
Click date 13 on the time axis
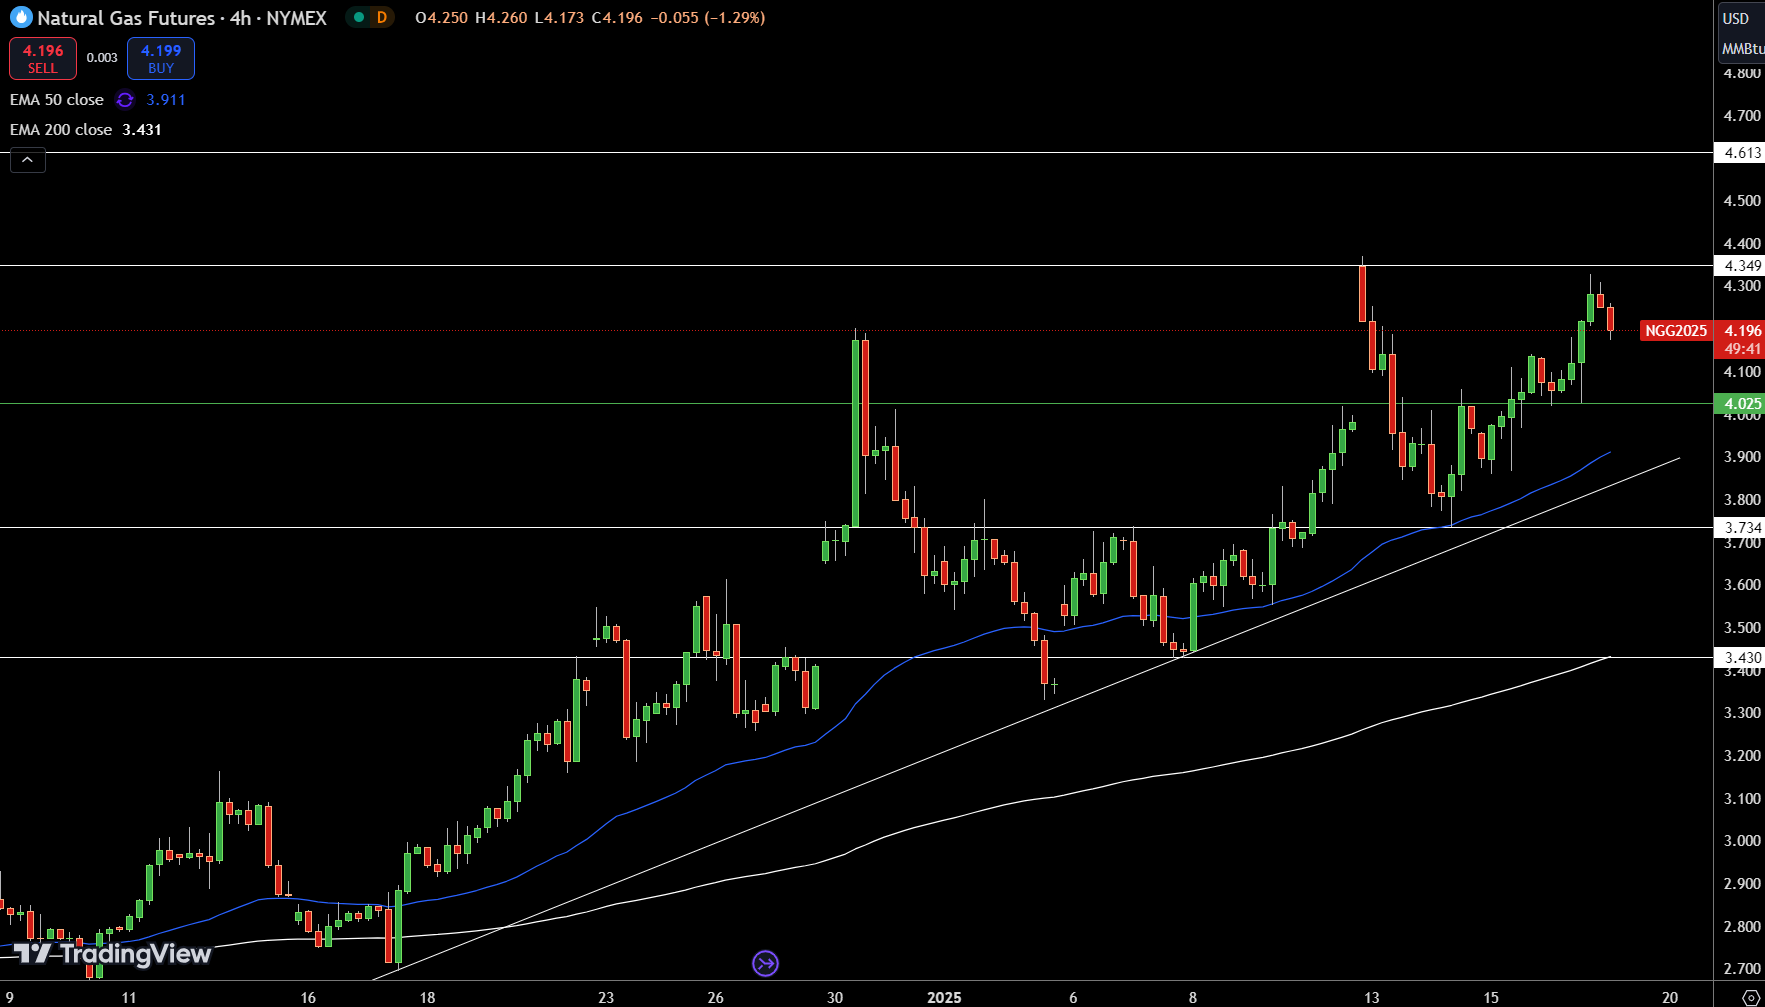coord(1372,997)
